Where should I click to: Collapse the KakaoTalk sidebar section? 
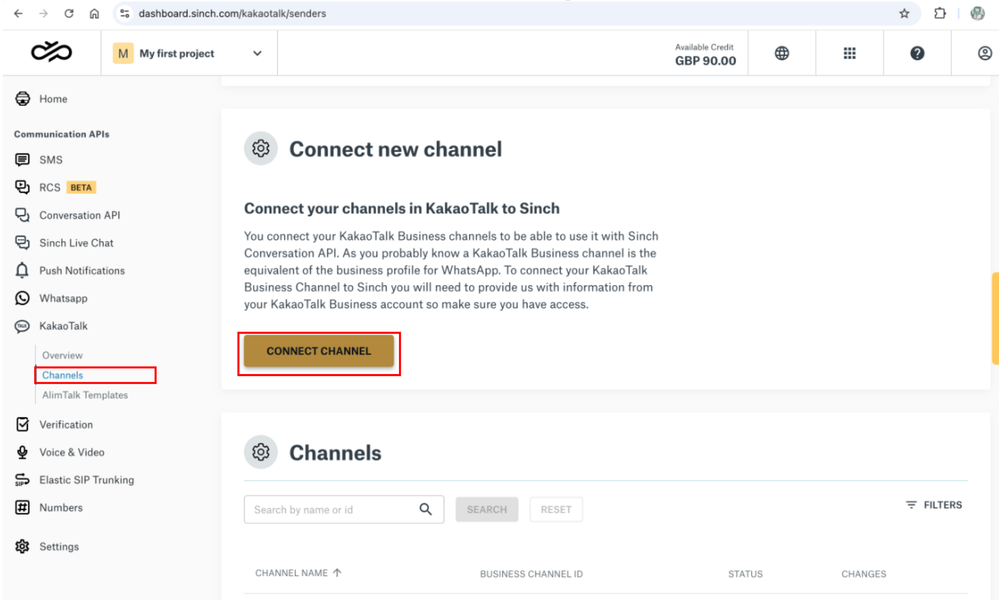[x=51, y=326]
